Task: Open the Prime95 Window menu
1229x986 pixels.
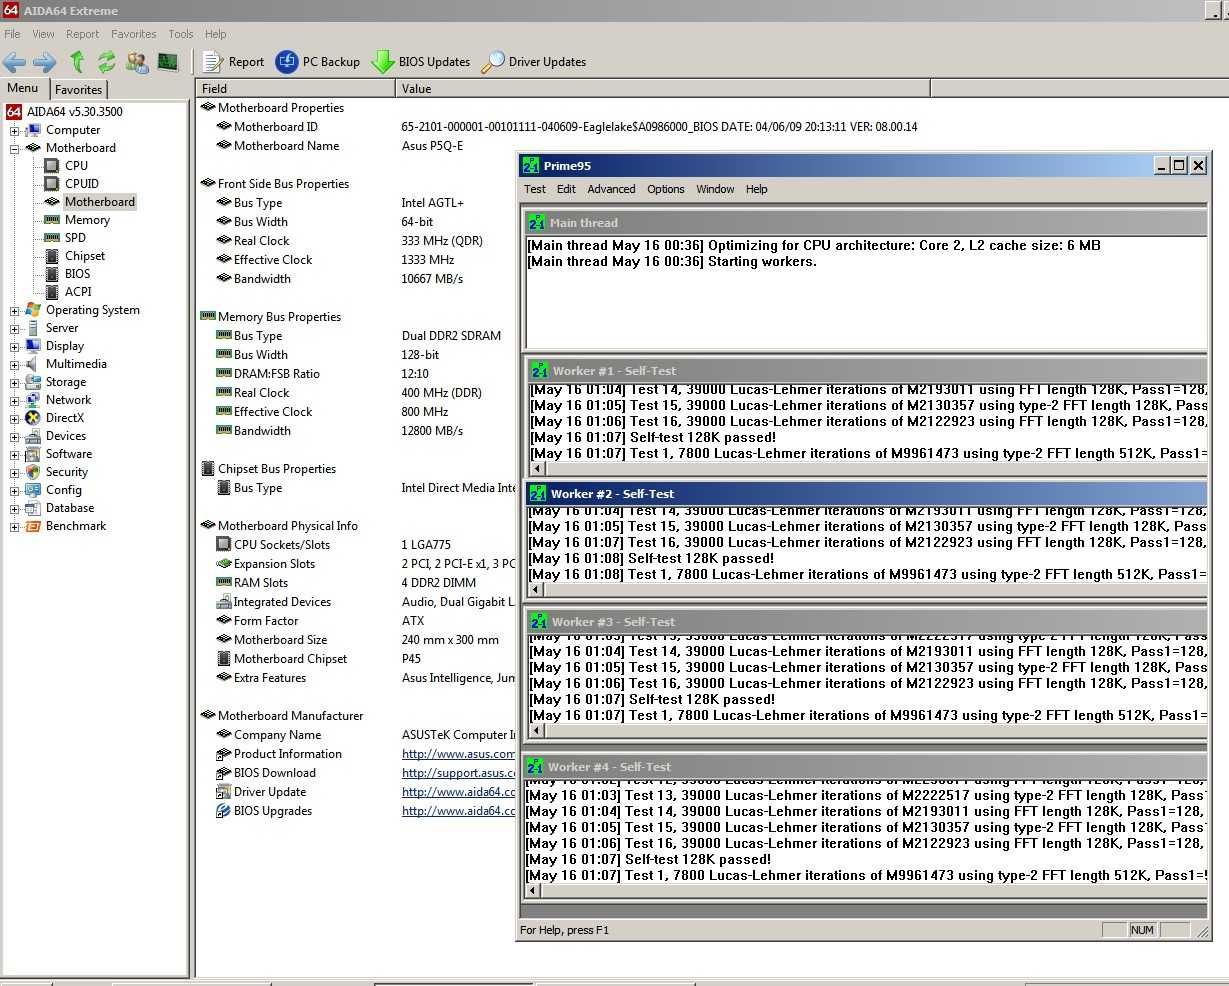Action: (x=715, y=189)
